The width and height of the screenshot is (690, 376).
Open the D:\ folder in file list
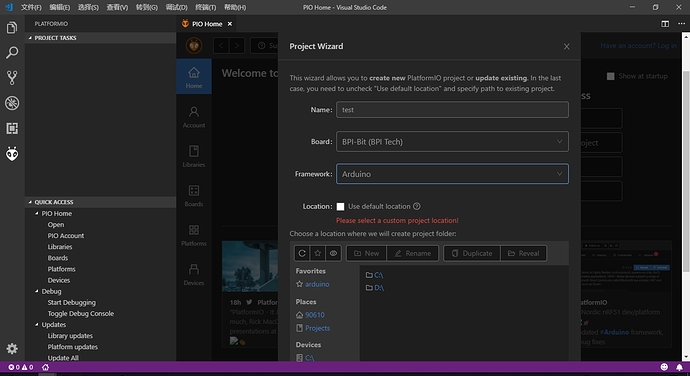click(379, 288)
